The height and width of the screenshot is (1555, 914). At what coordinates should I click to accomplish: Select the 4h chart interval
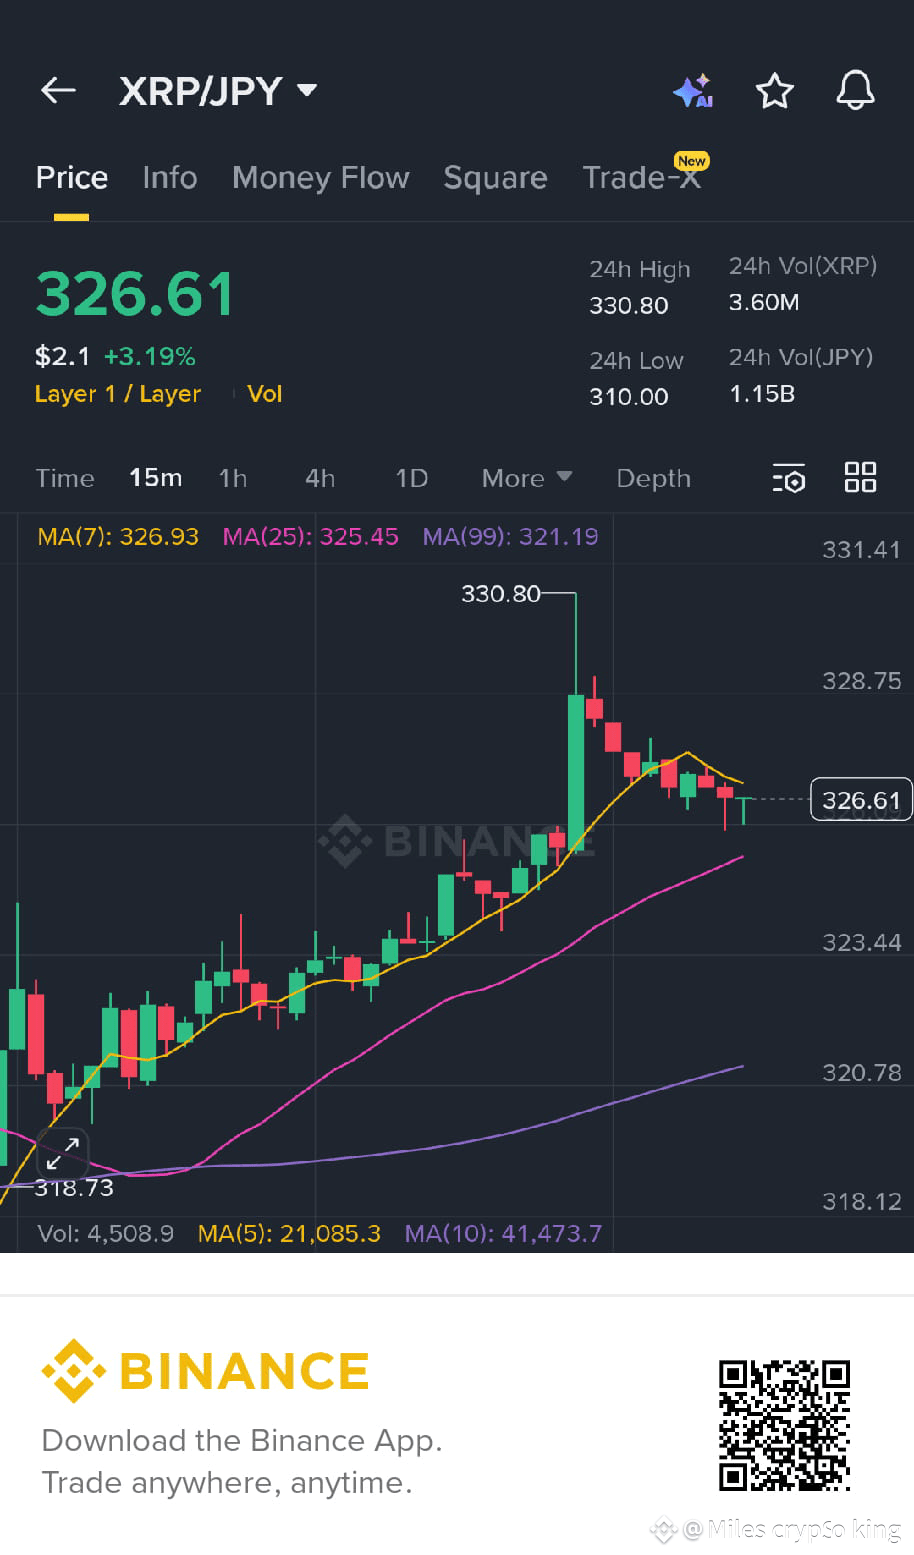pyautogui.click(x=320, y=478)
